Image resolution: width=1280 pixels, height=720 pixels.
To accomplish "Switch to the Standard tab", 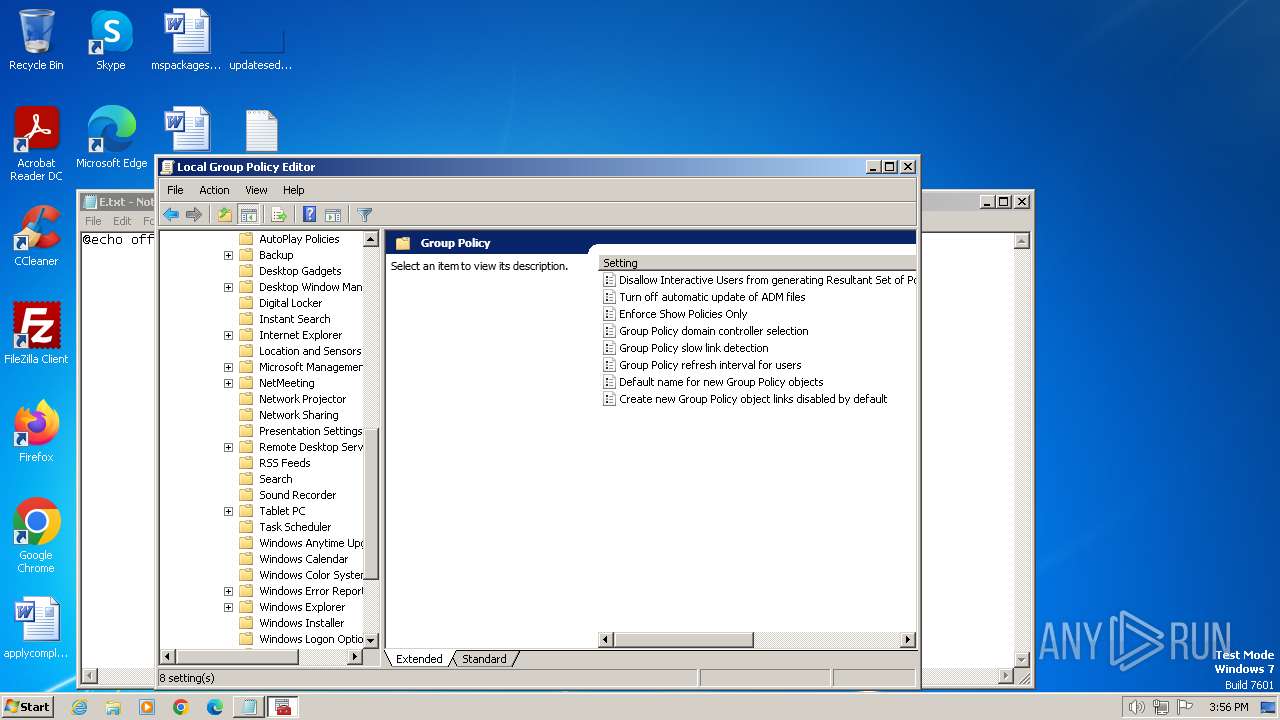I will (x=484, y=659).
